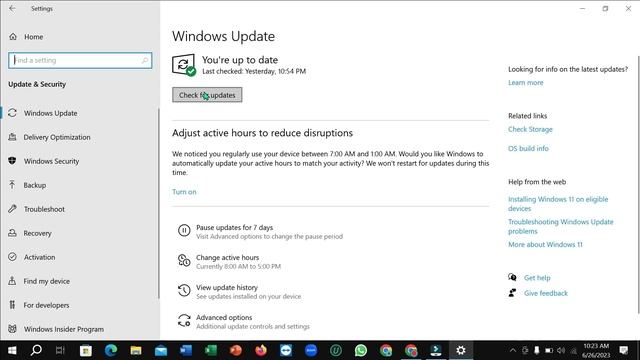640x360 pixels.
Task: Open Zoom from the taskbar
Action: [x=311, y=350]
